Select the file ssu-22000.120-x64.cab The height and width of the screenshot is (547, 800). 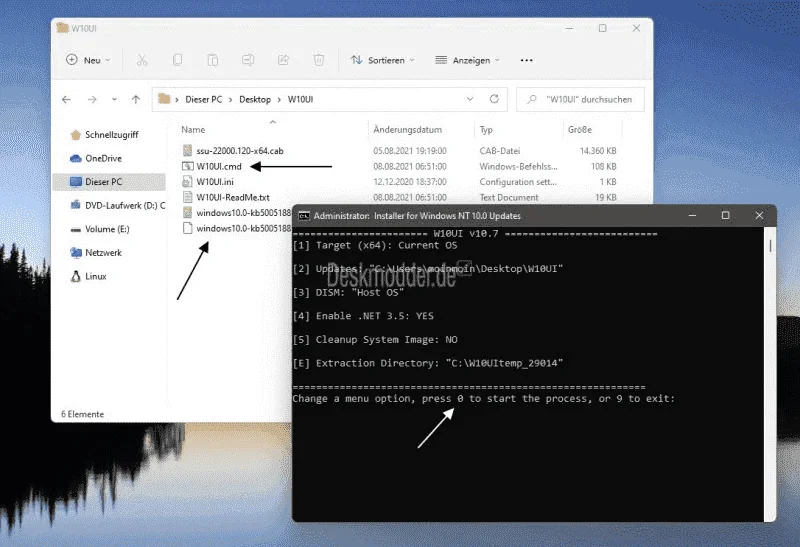[240, 151]
